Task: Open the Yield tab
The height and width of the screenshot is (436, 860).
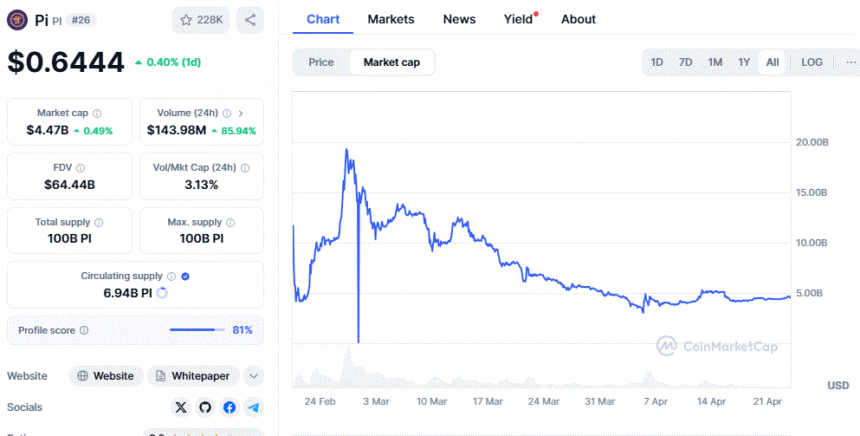Action: (x=519, y=19)
